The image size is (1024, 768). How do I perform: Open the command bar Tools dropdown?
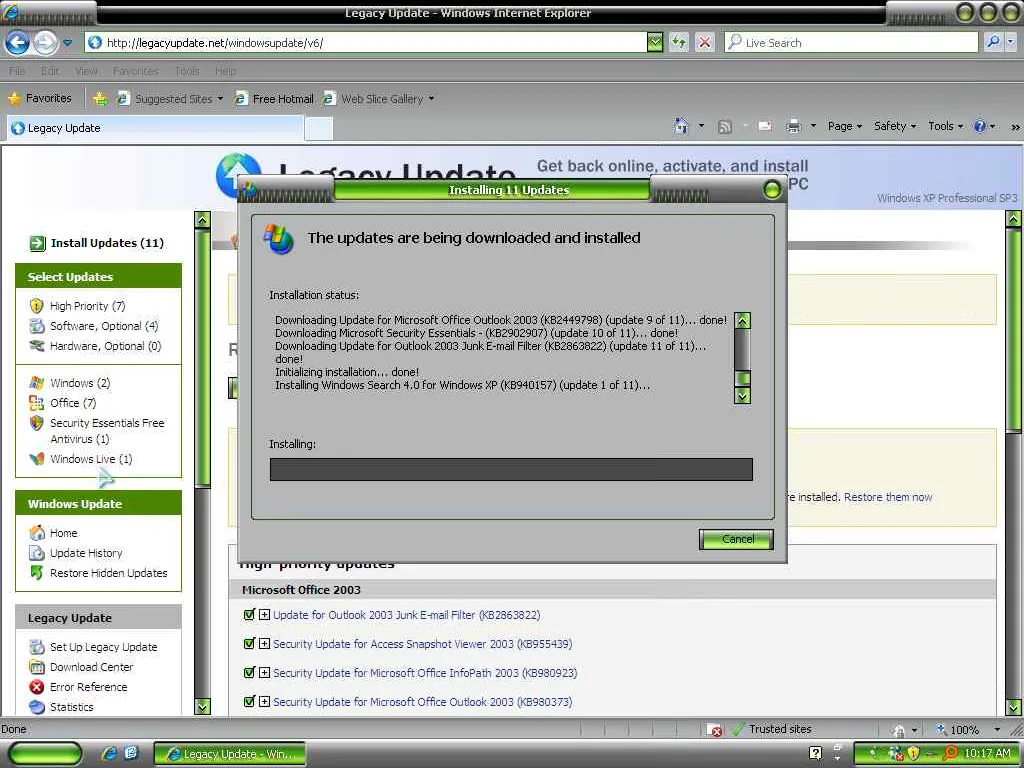[x=945, y=126]
